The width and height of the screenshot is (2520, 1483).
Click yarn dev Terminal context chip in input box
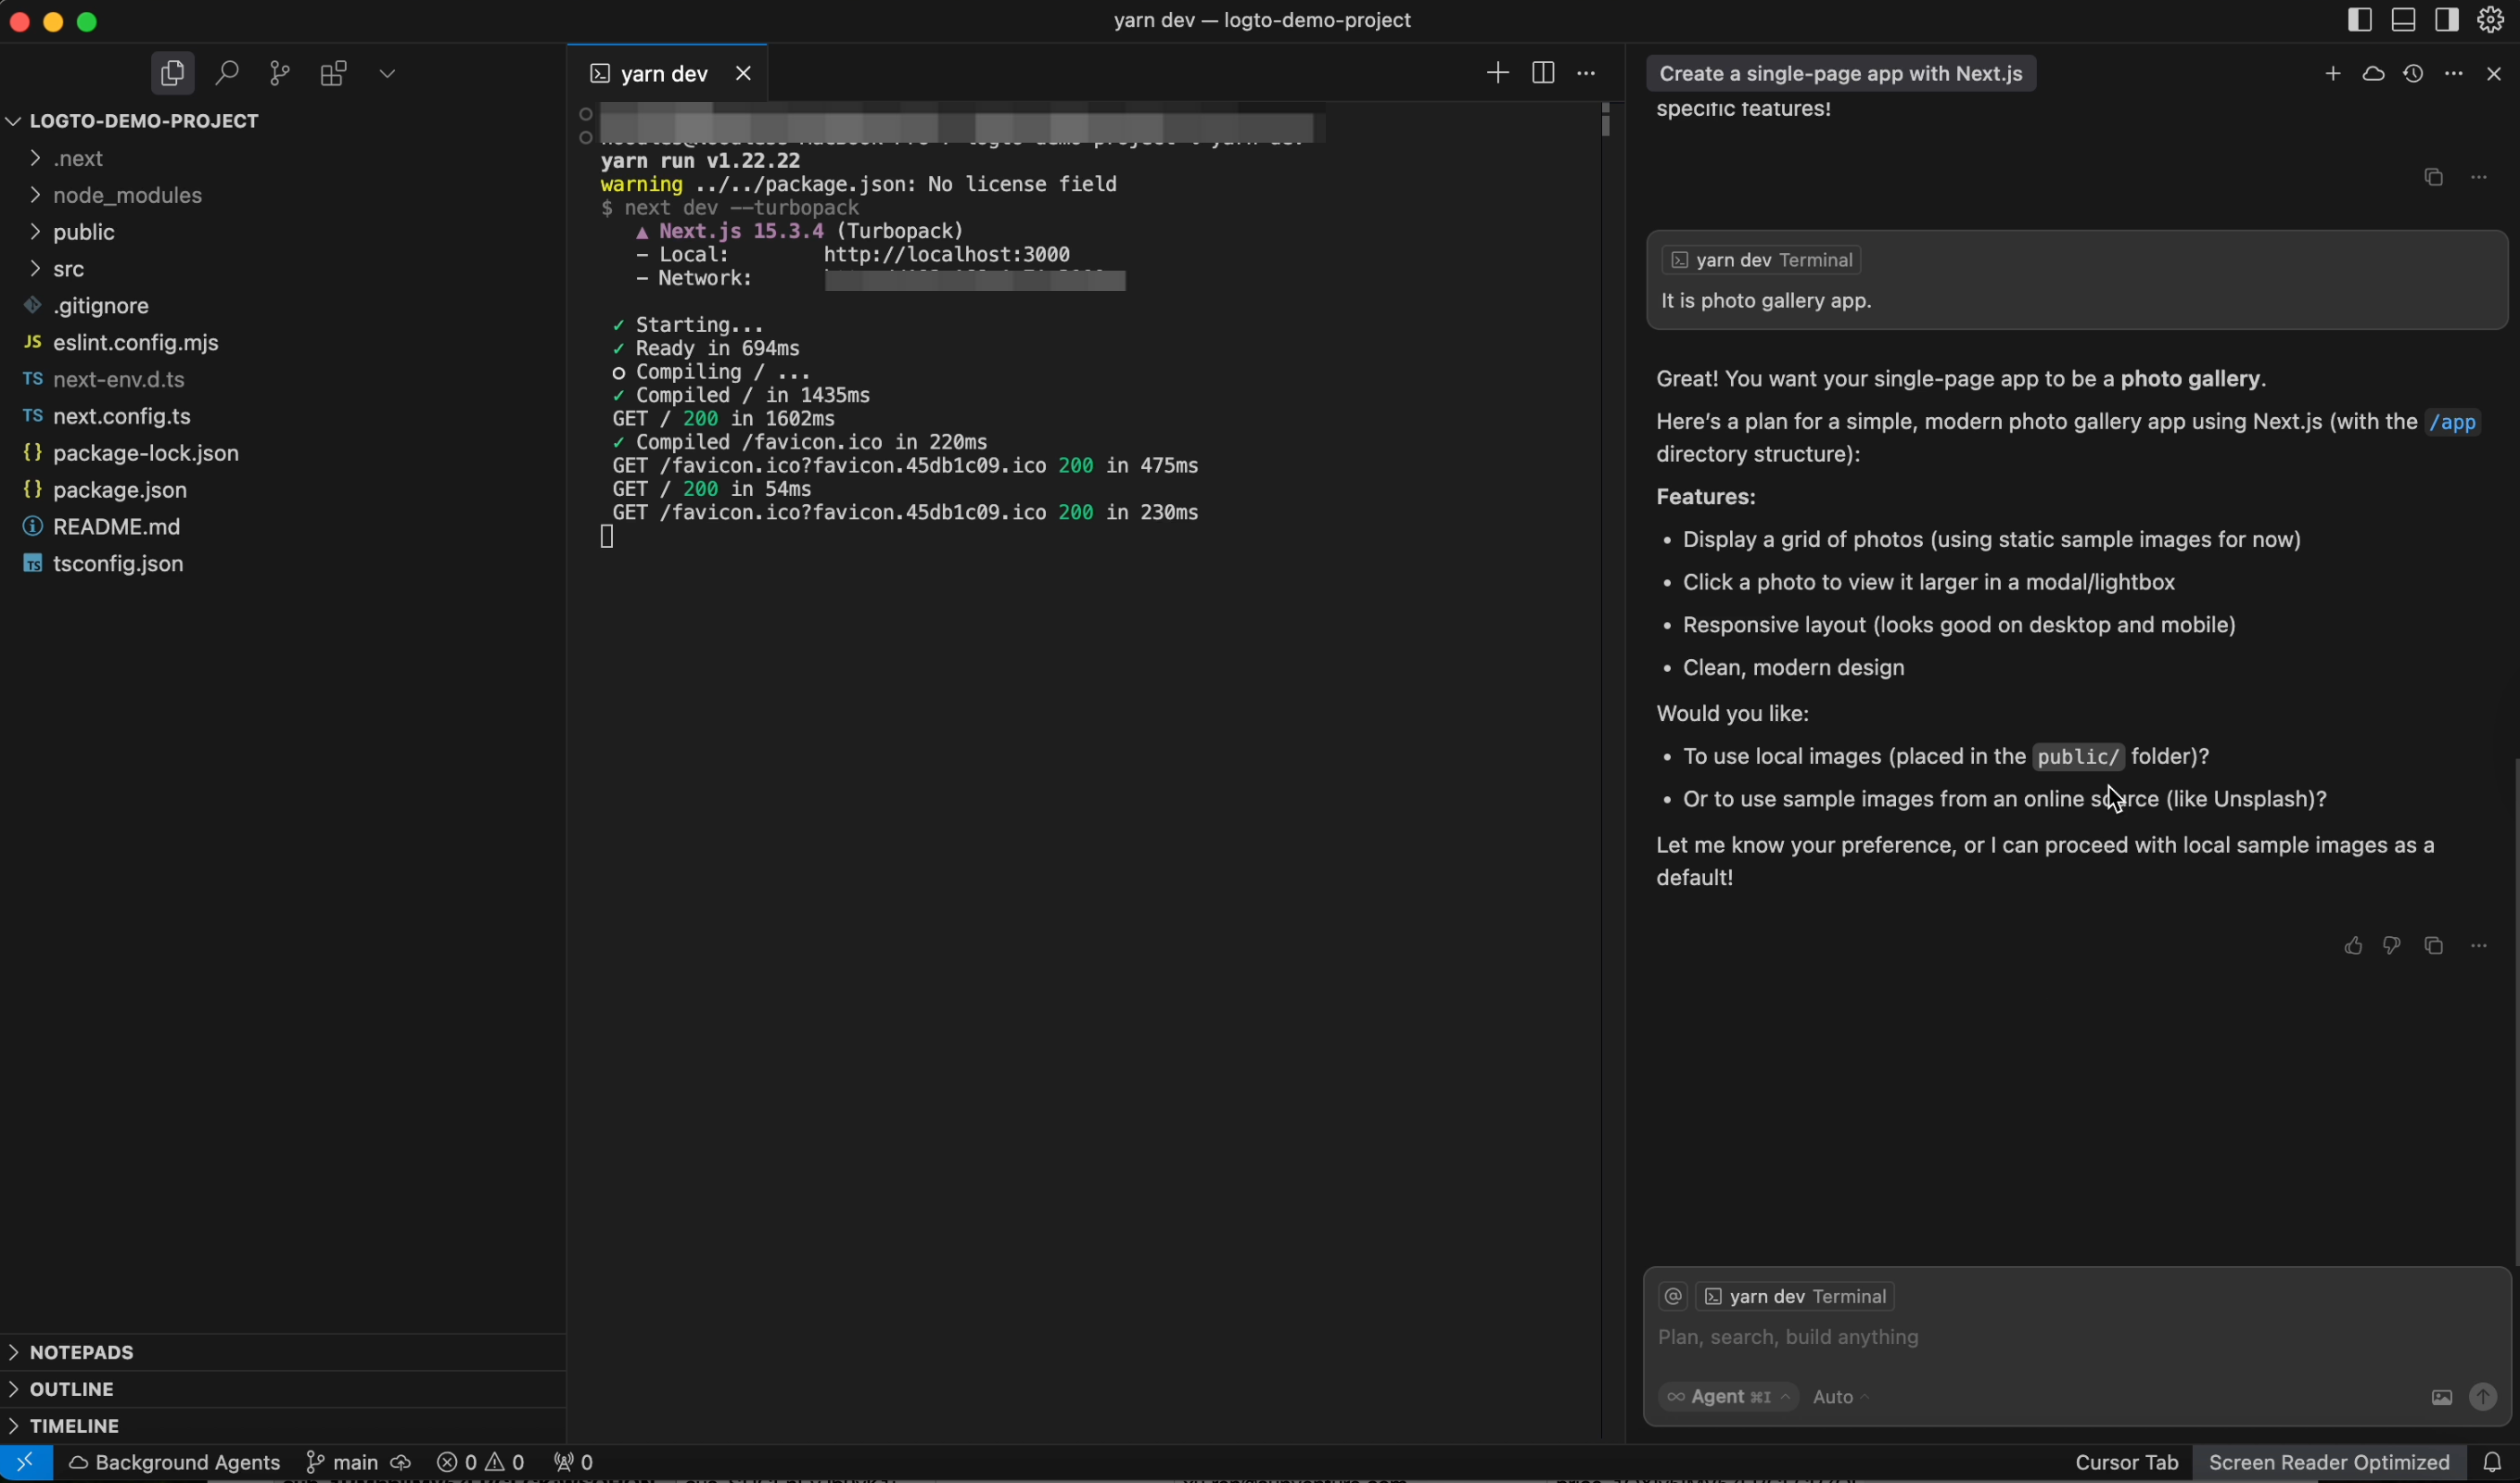pyautogui.click(x=1795, y=1297)
